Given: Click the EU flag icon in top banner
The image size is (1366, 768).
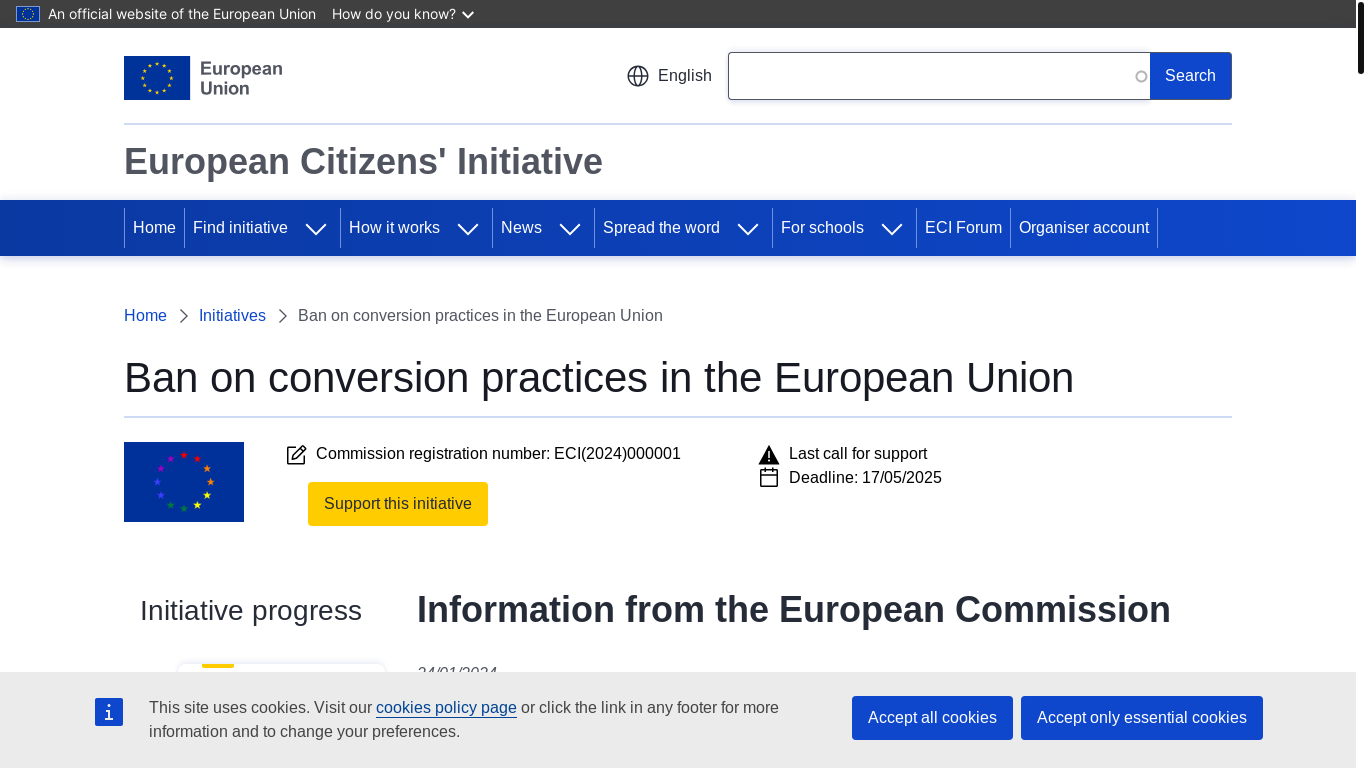Looking at the screenshot, I should [x=28, y=14].
